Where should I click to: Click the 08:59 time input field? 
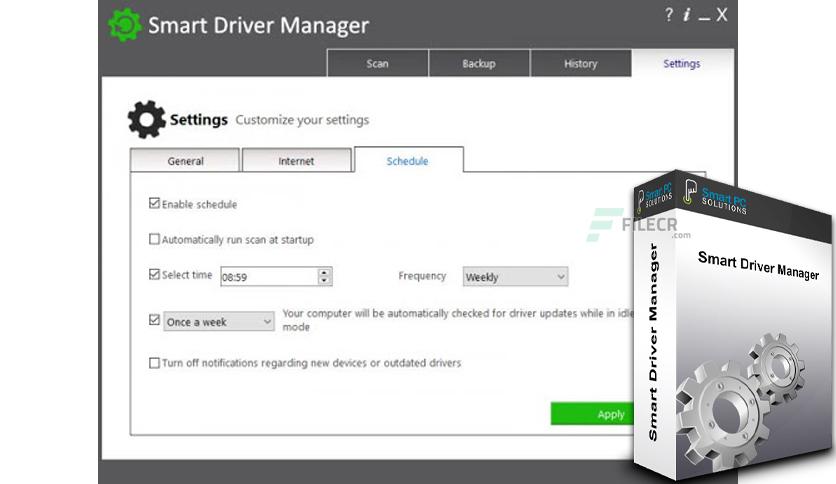click(269, 277)
